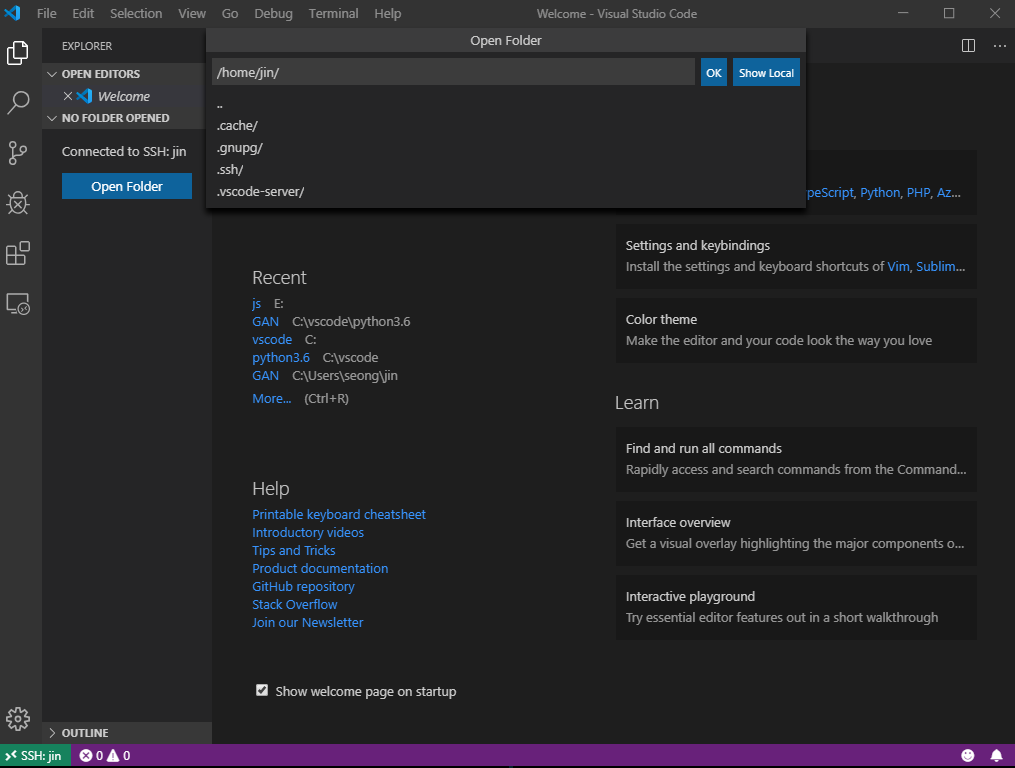Open the File menu
The width and height of the screenshot is (1015, 768).
(x=47, y=13)
